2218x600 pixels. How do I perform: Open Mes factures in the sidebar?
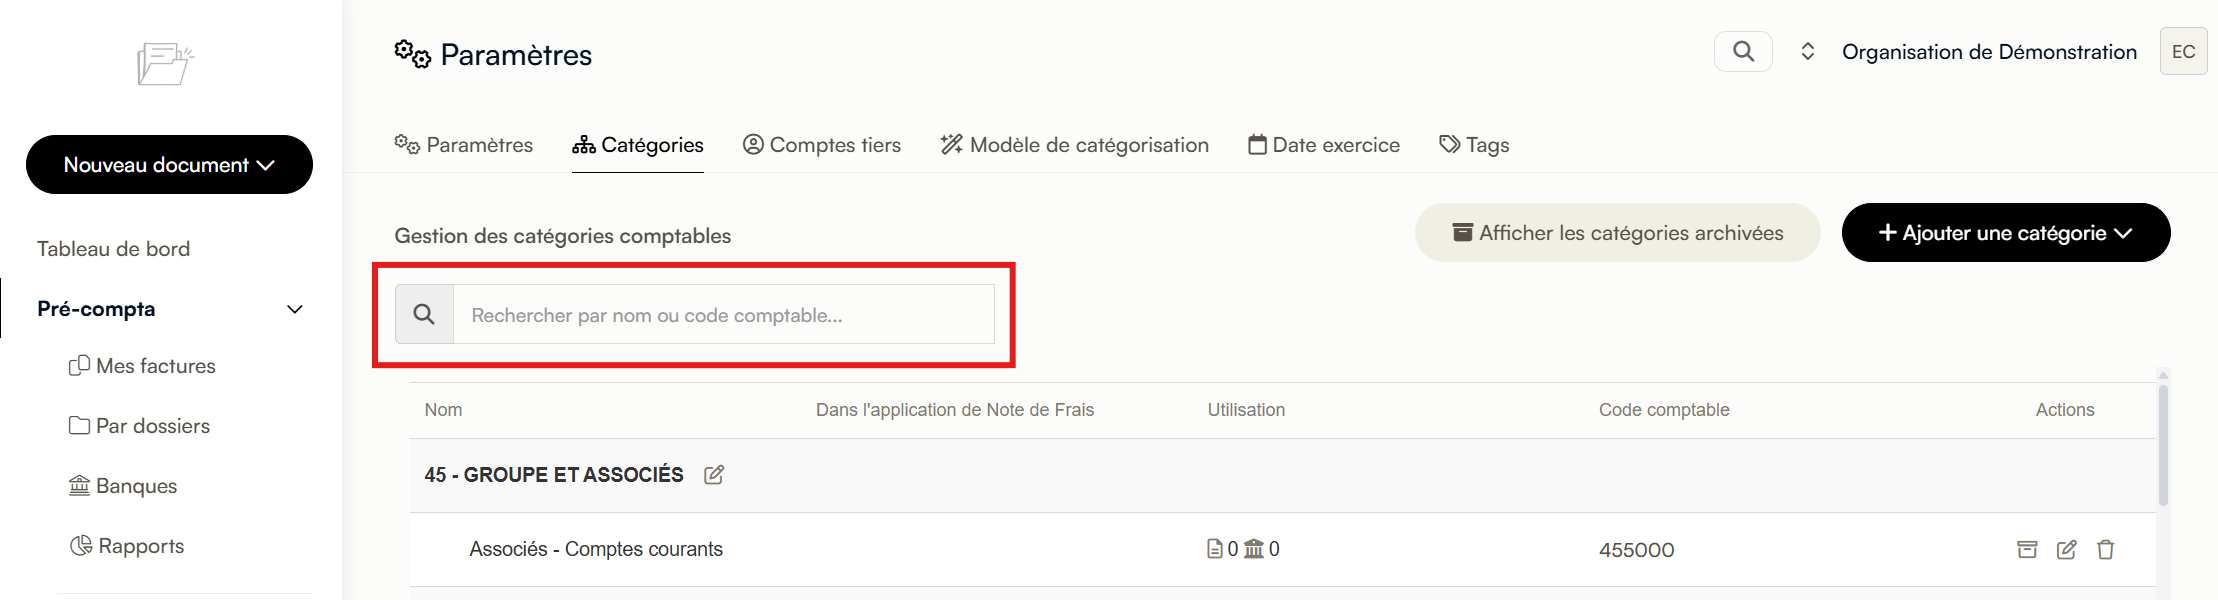pyautogui.click(x=142, y=366)
